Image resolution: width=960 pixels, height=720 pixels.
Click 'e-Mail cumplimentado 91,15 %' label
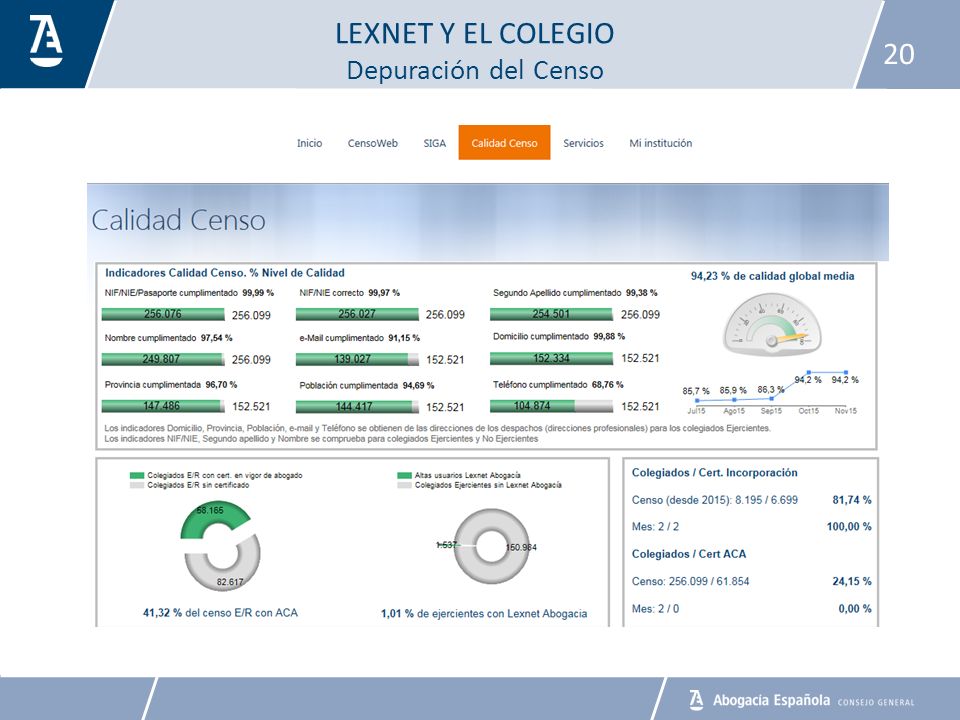pos(359,338)
